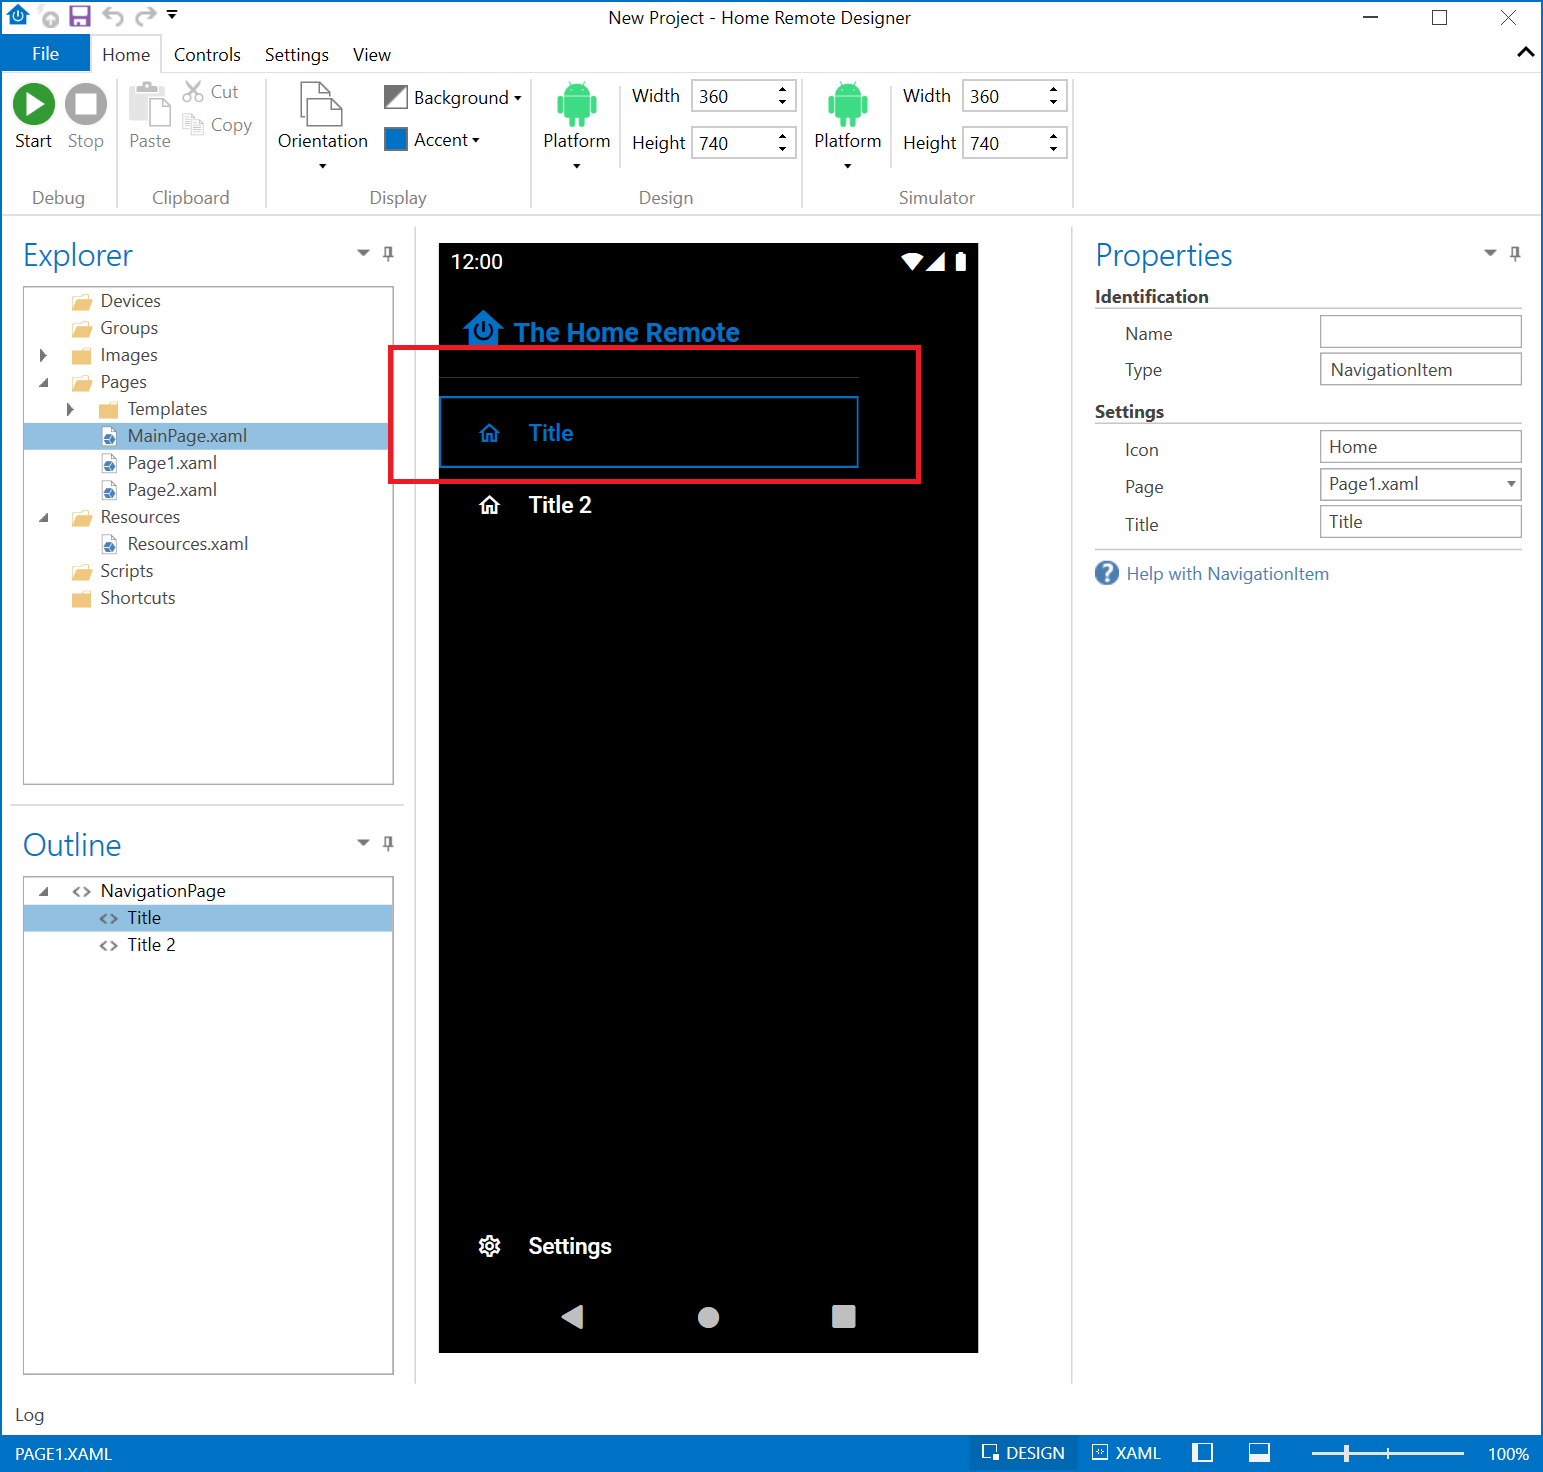Open the Log panel at bottom
1543x1472 pixels.
pos(29,1415)
